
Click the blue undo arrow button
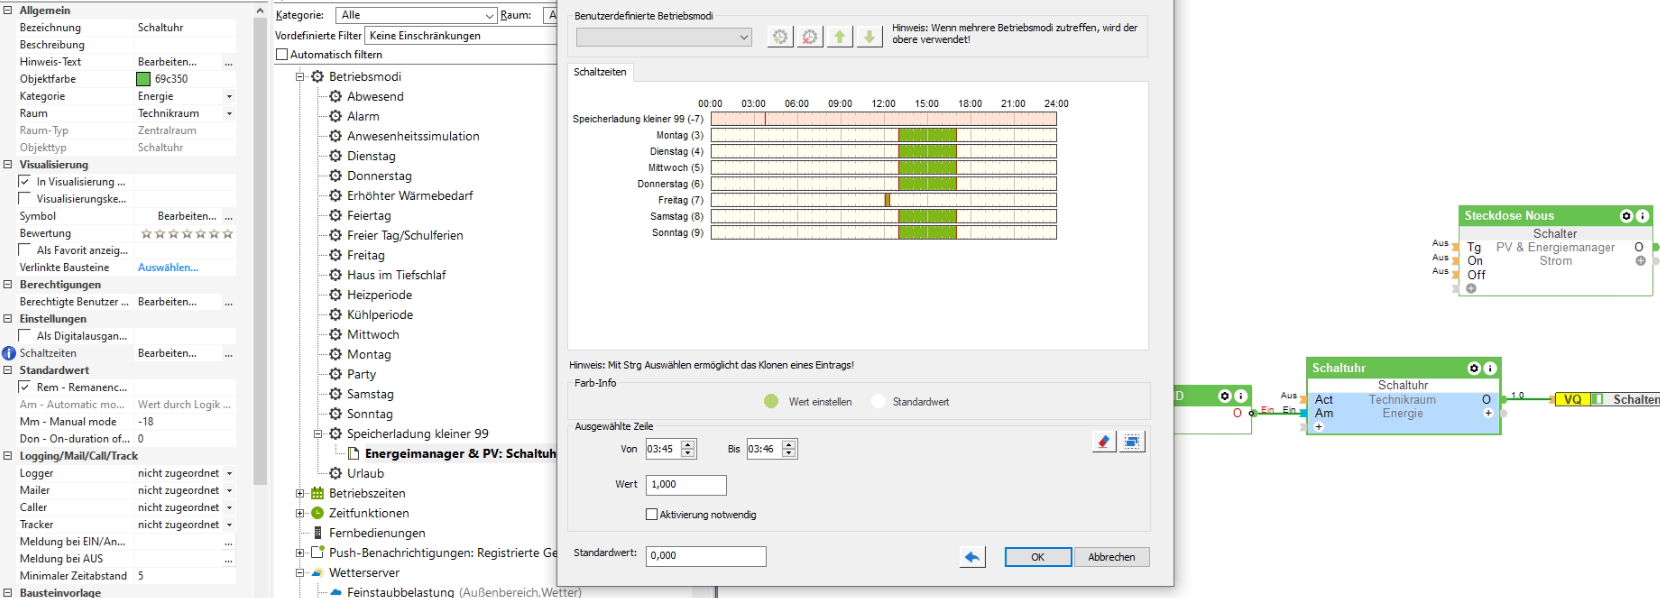click(x=972, y=557)
